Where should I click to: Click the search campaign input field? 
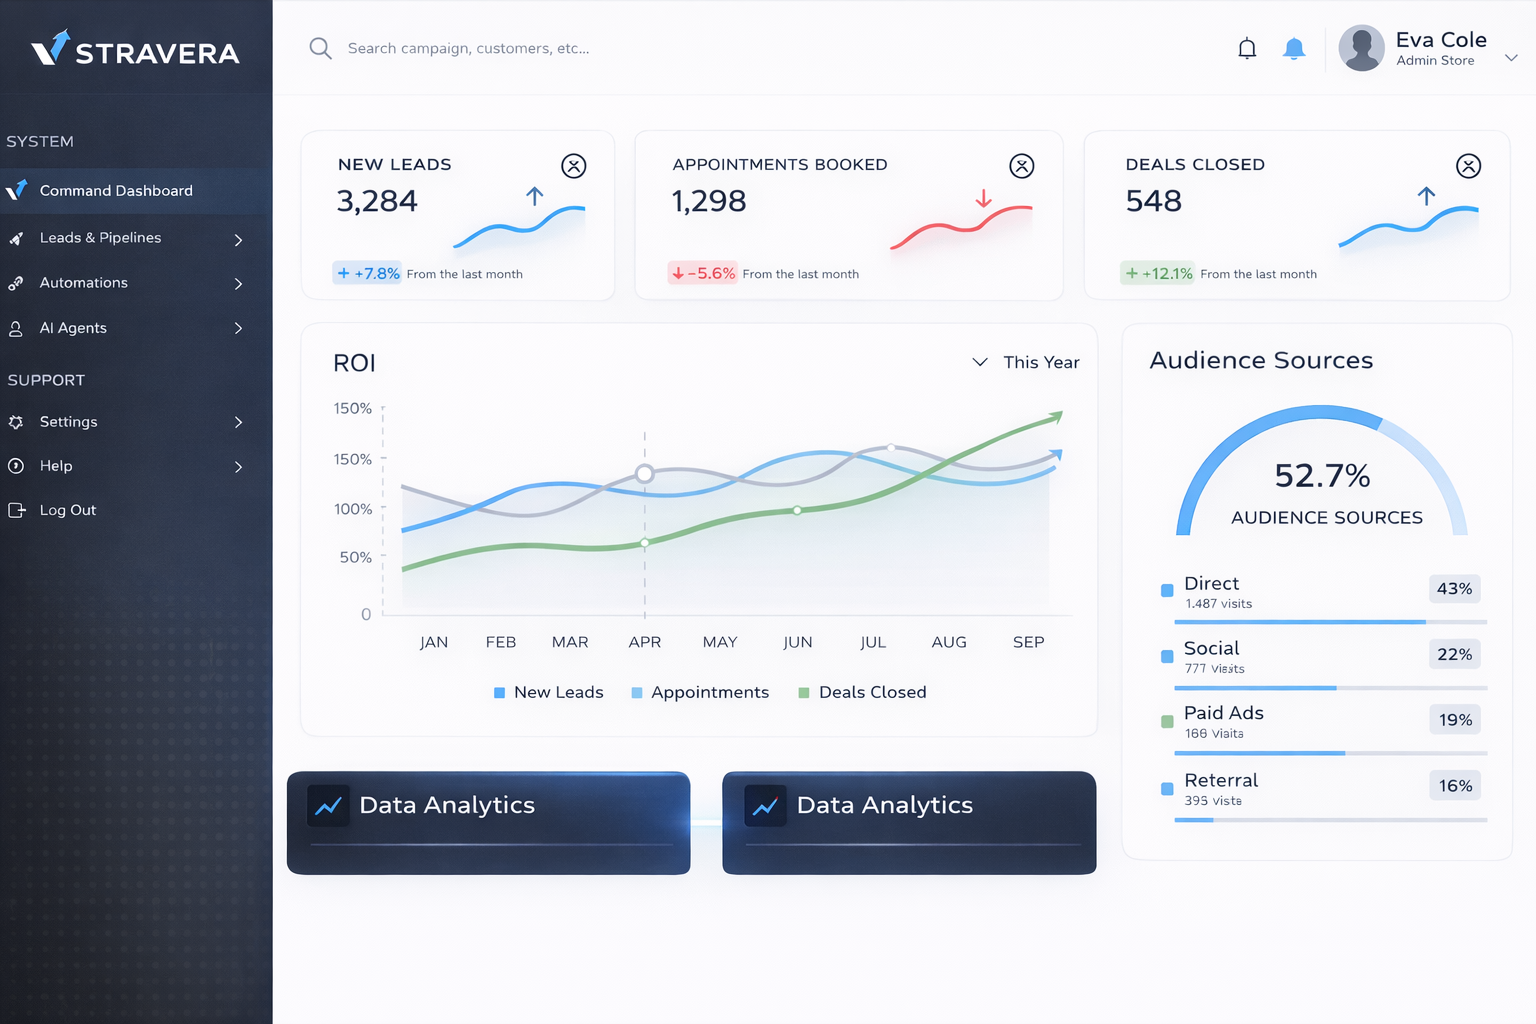(469, 48)
